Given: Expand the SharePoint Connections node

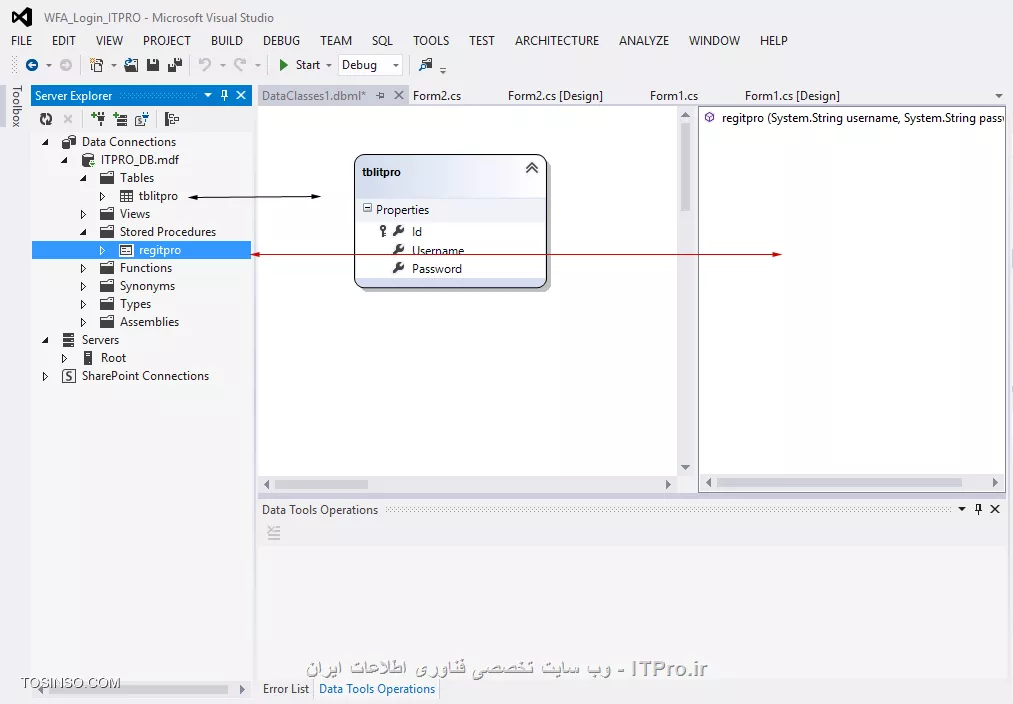Looking at the screenshot, I should pyautogui.click(x=45, y=376).
